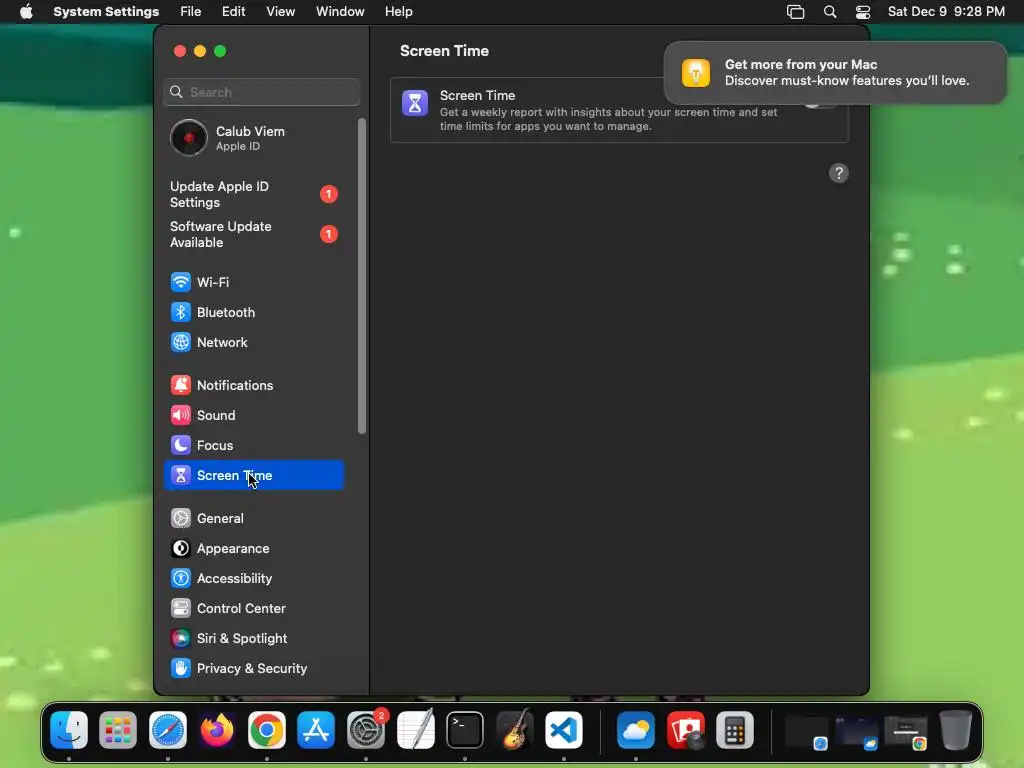Screen dimensions: 1024x768
Task: Restore minimized Safari window in Dock
Action: click(807, 731)
